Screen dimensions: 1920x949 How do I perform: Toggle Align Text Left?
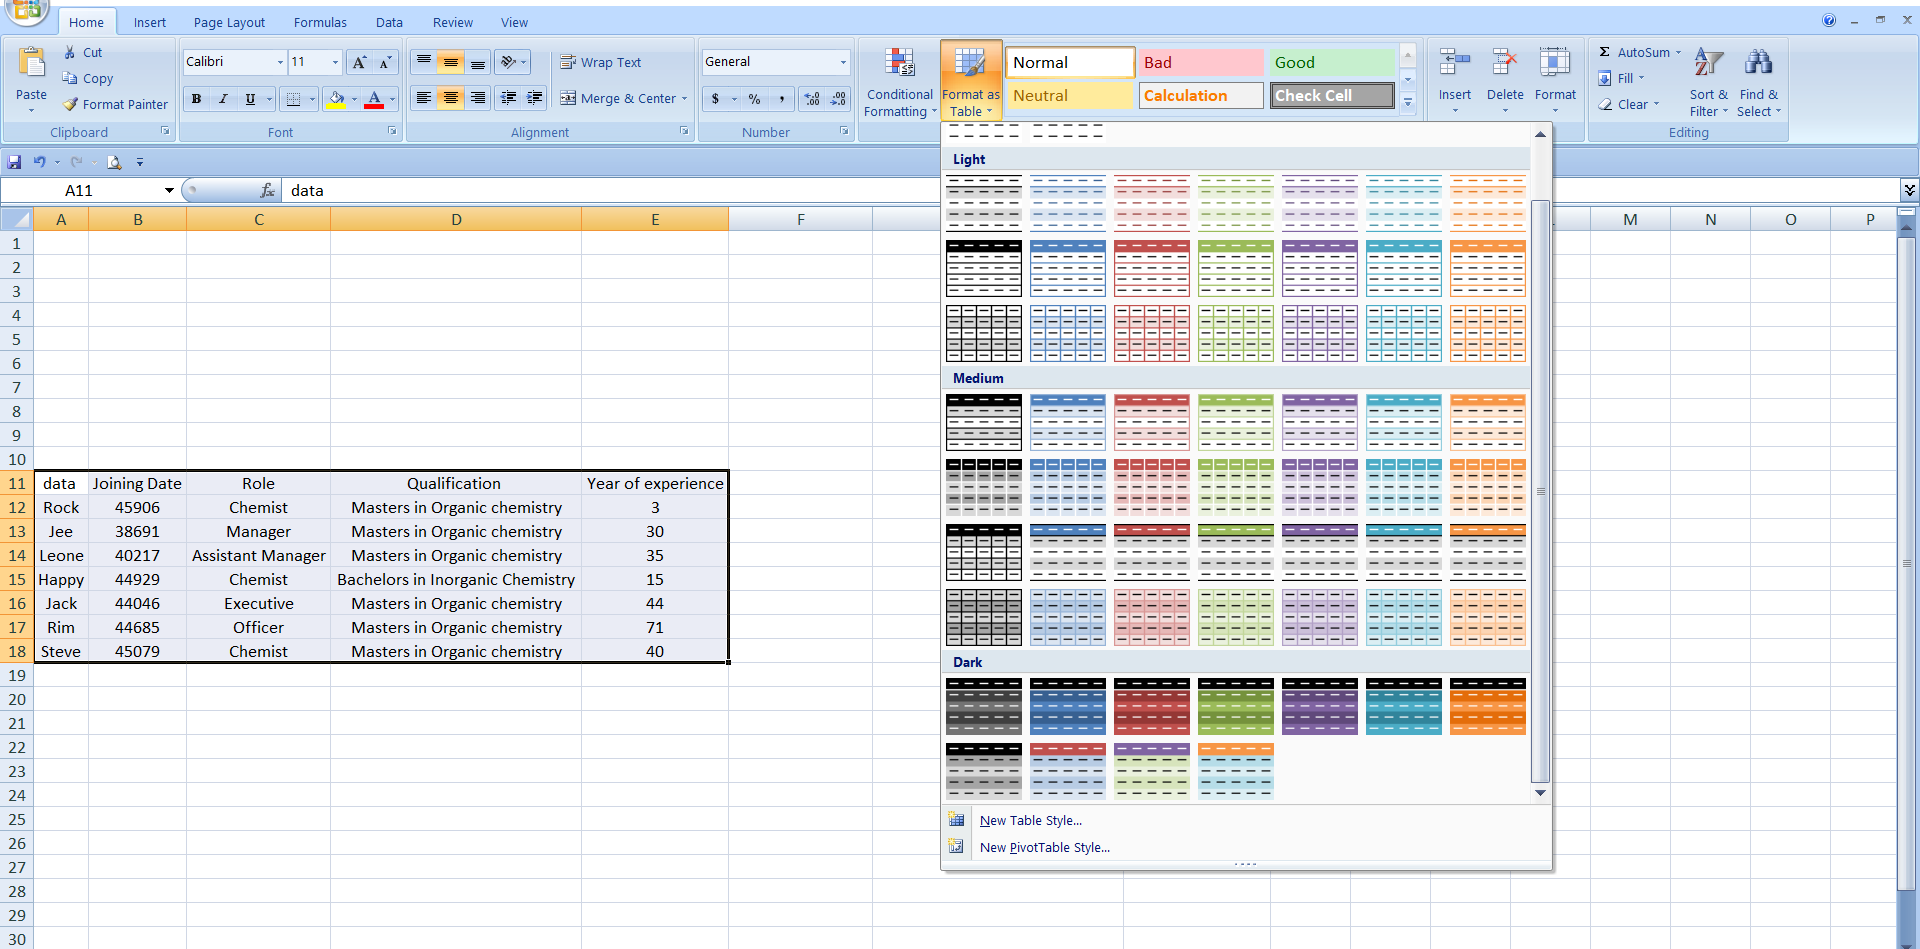tap(424, 98)
